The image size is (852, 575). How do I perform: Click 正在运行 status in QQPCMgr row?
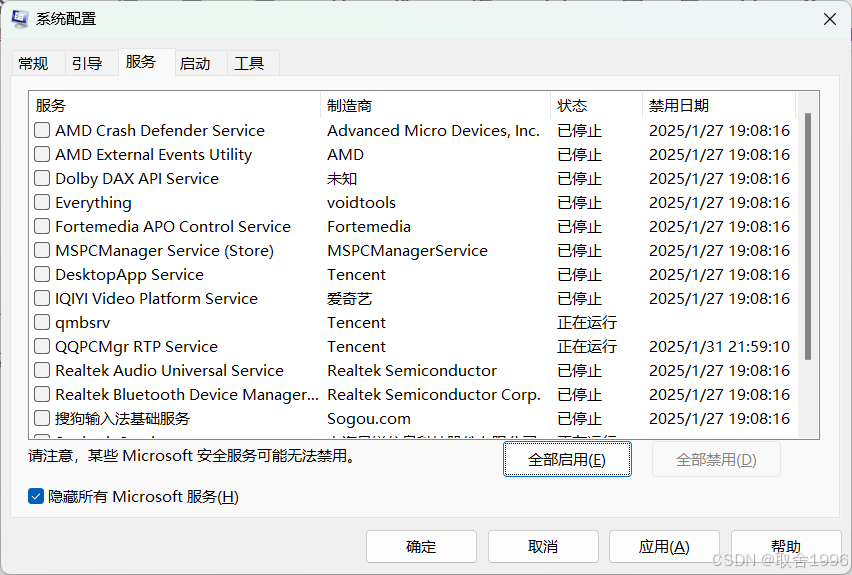tap(587, 346)
